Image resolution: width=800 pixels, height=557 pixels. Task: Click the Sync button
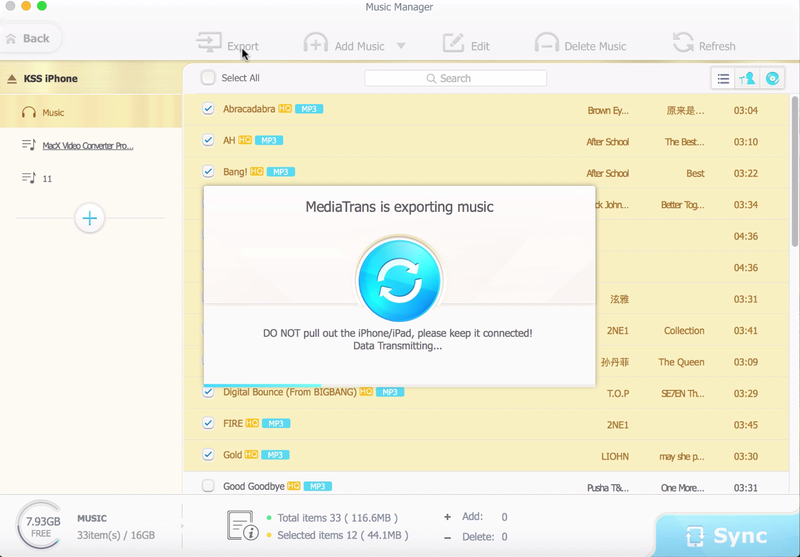tap(727, 536)
